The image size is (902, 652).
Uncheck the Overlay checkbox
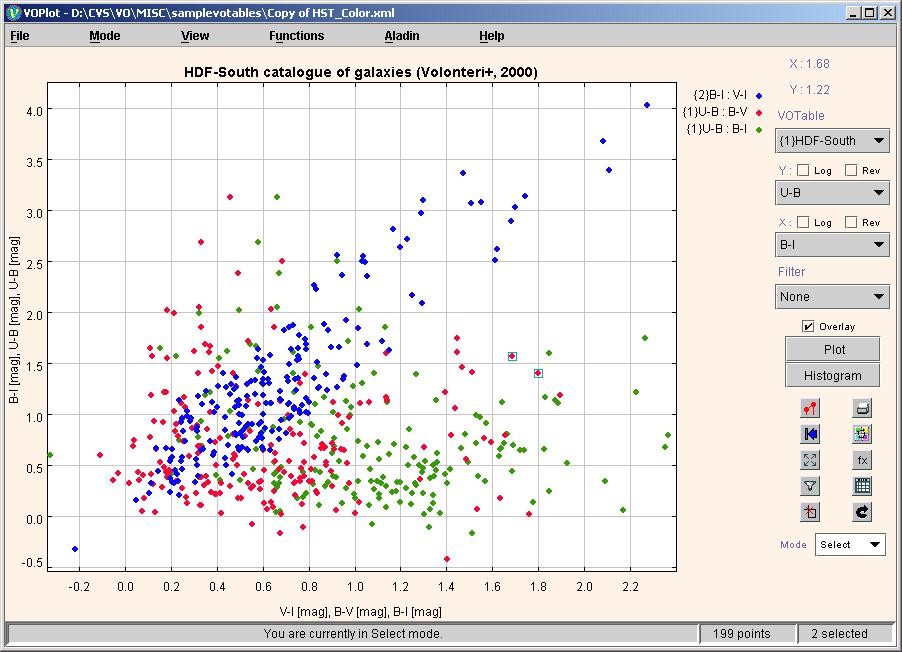pos(808,326)
